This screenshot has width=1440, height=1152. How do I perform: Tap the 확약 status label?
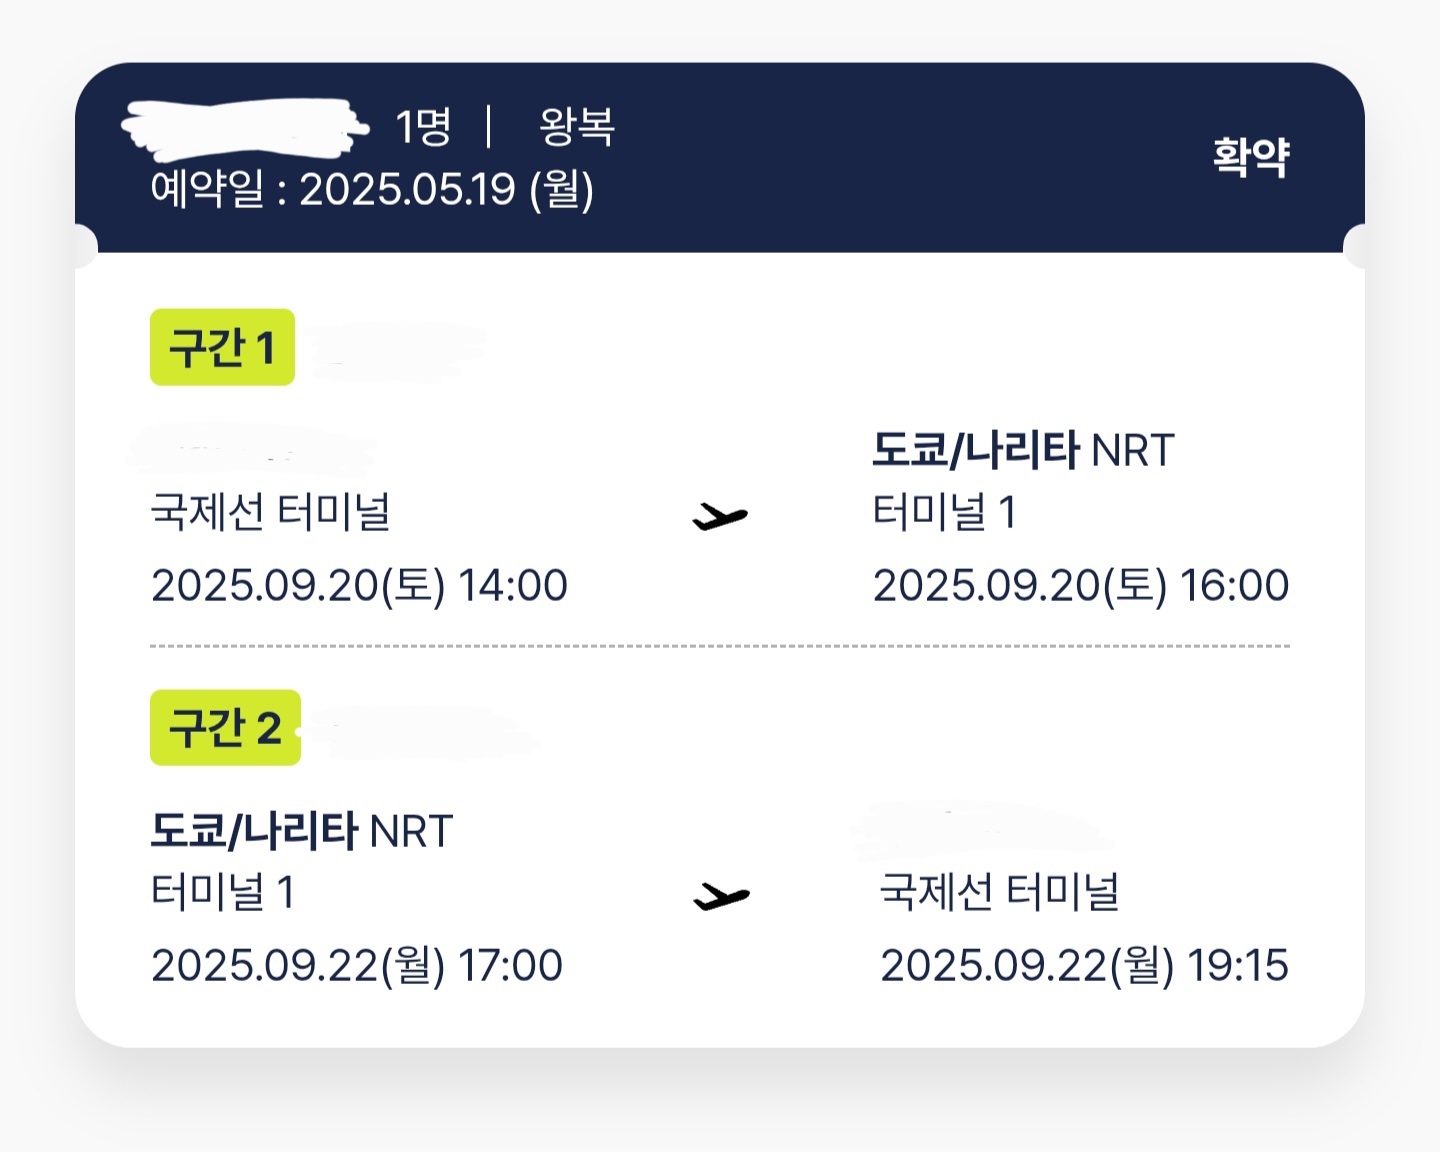point(1251,157)
